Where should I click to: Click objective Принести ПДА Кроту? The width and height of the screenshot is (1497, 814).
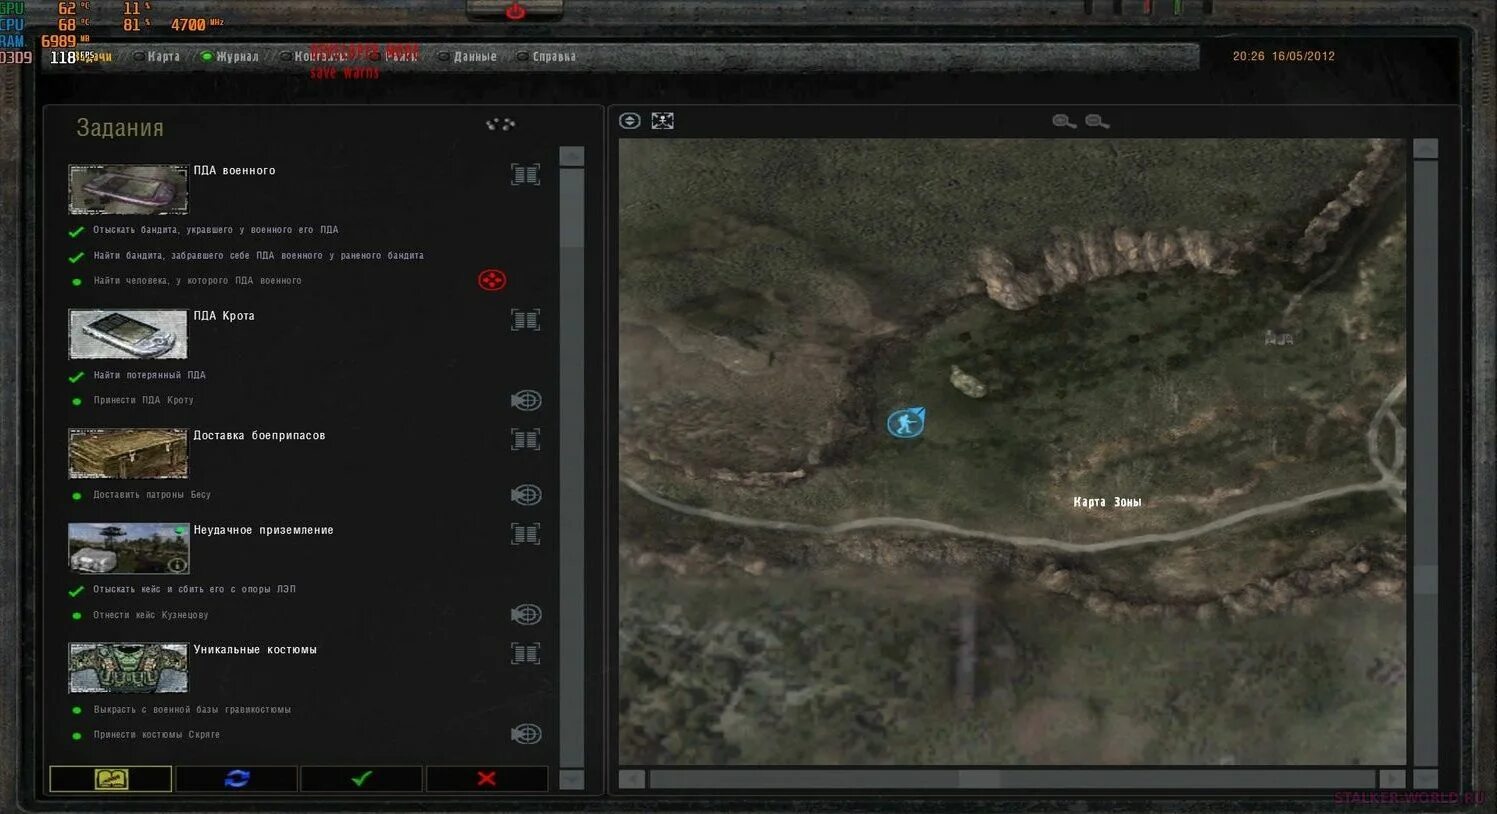(x=143, y=400)
